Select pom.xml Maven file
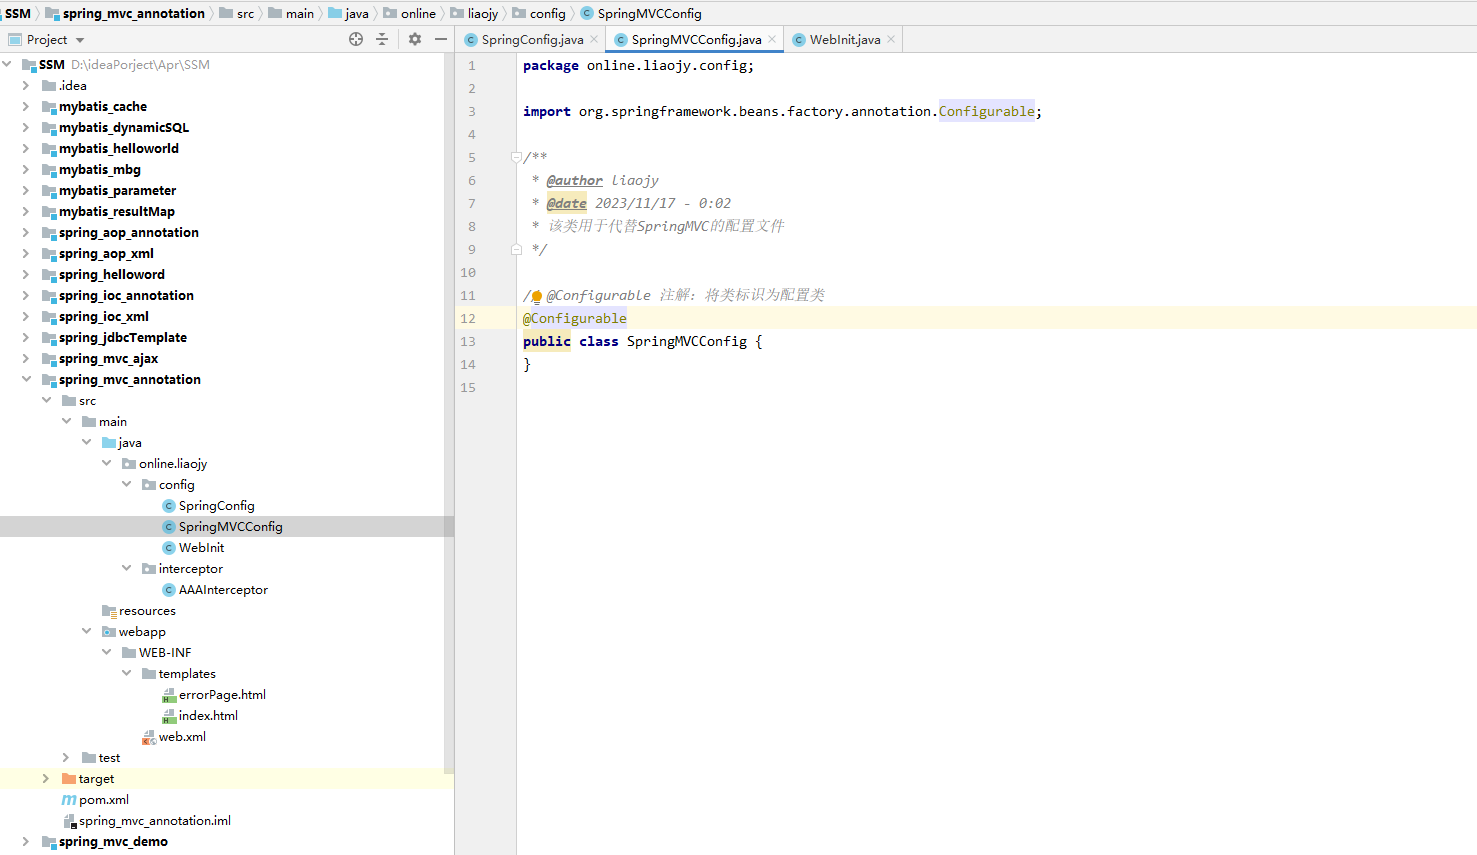This screenshot has width=1477, height=855. point(104,800)
